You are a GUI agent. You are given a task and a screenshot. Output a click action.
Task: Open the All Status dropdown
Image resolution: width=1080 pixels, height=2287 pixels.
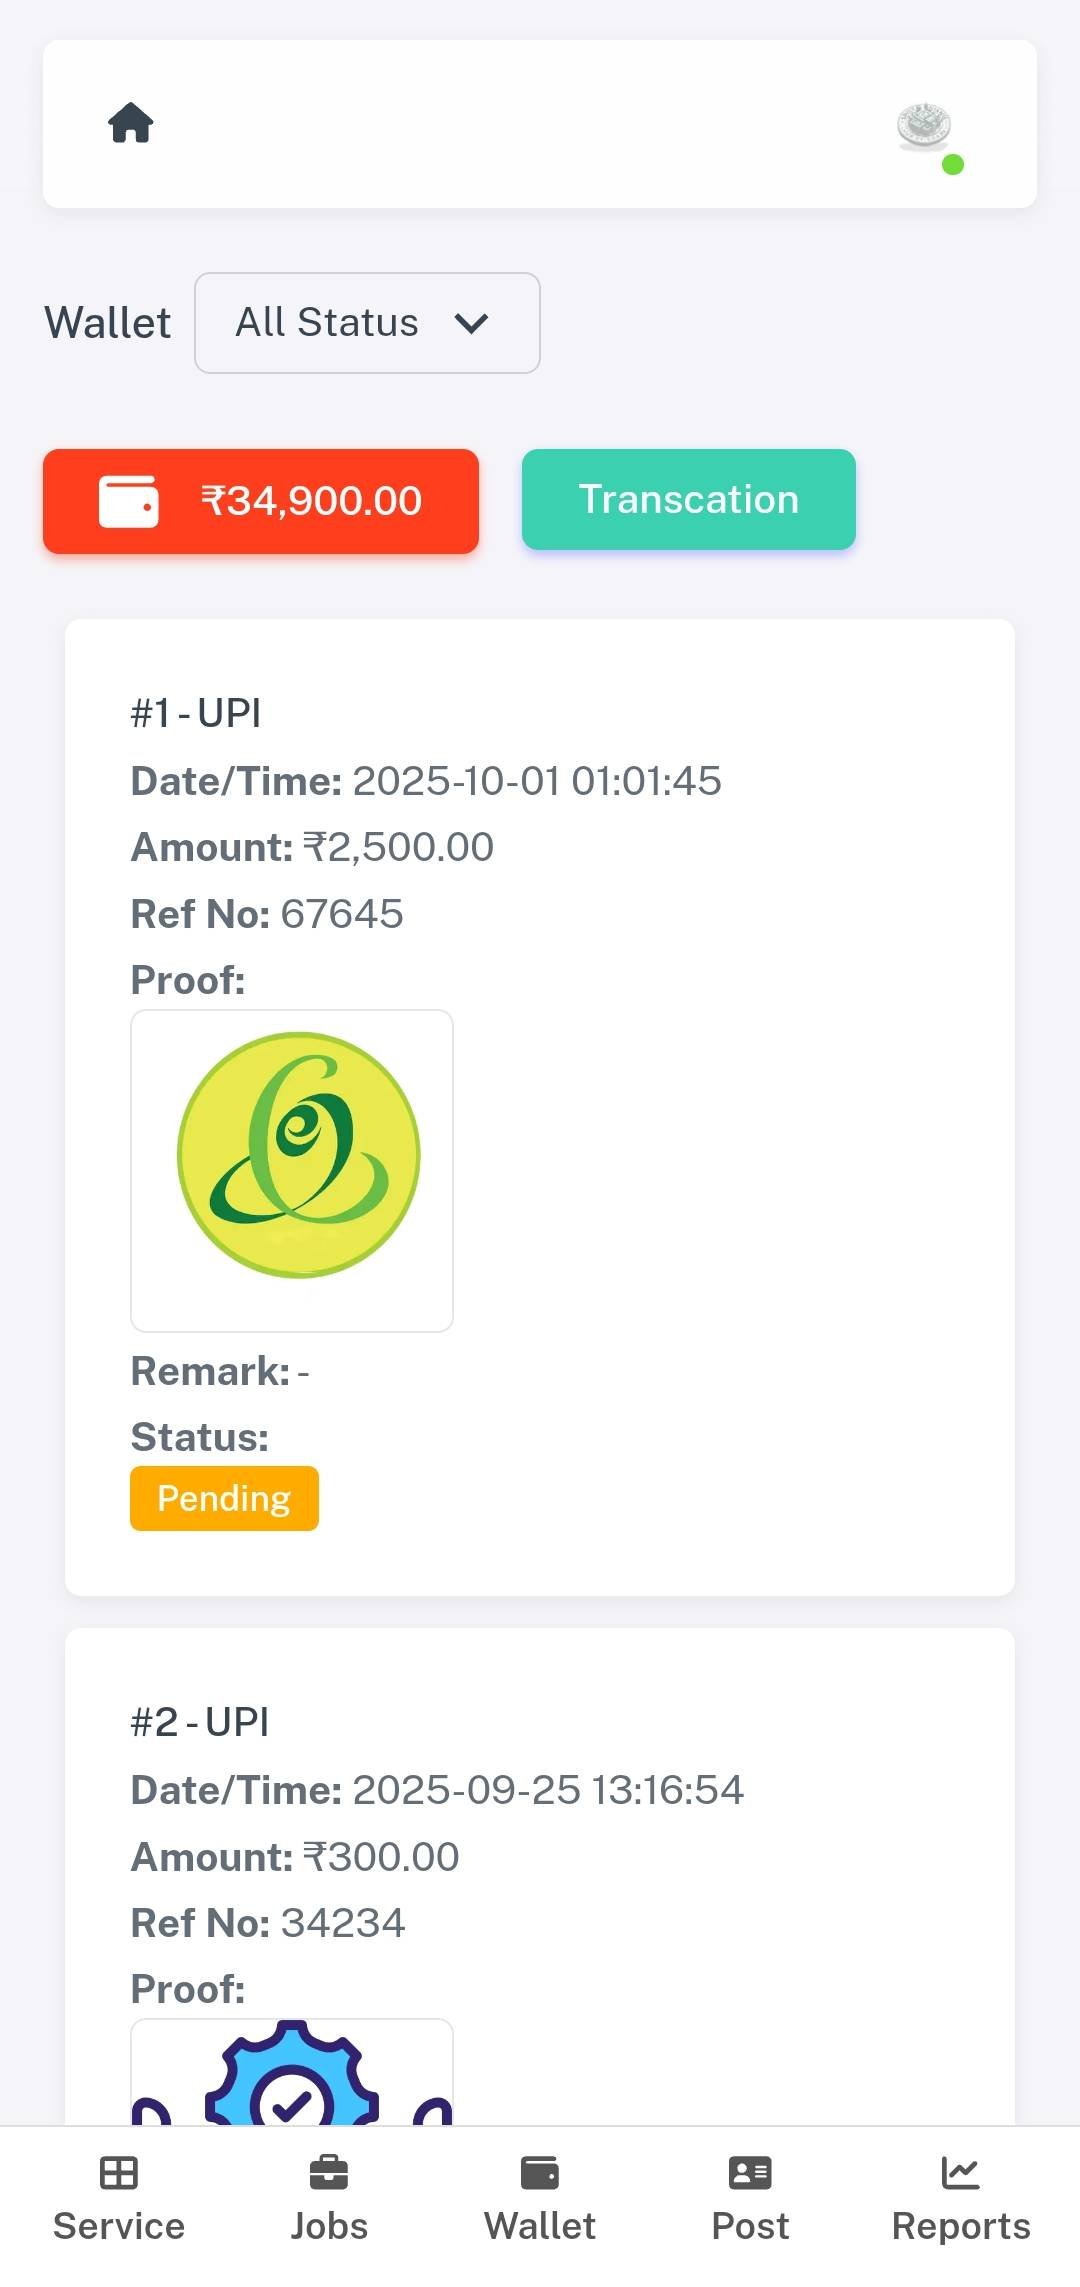coord(367,323)
